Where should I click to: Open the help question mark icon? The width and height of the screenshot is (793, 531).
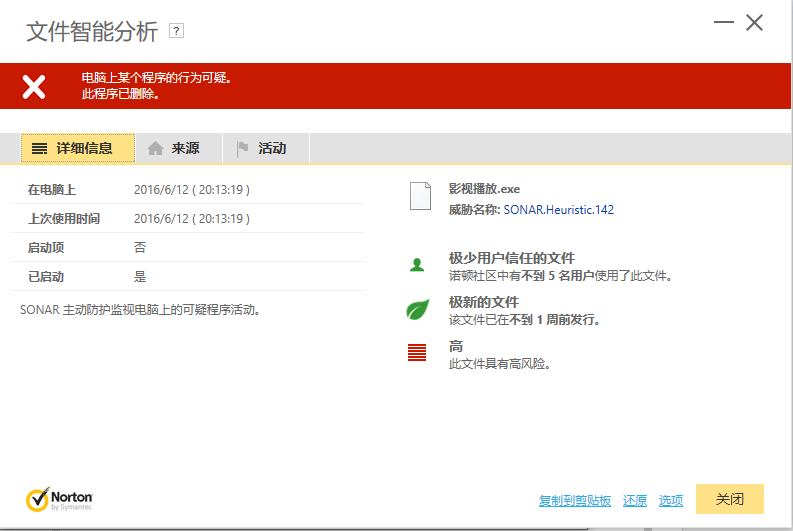coord(176,31)
